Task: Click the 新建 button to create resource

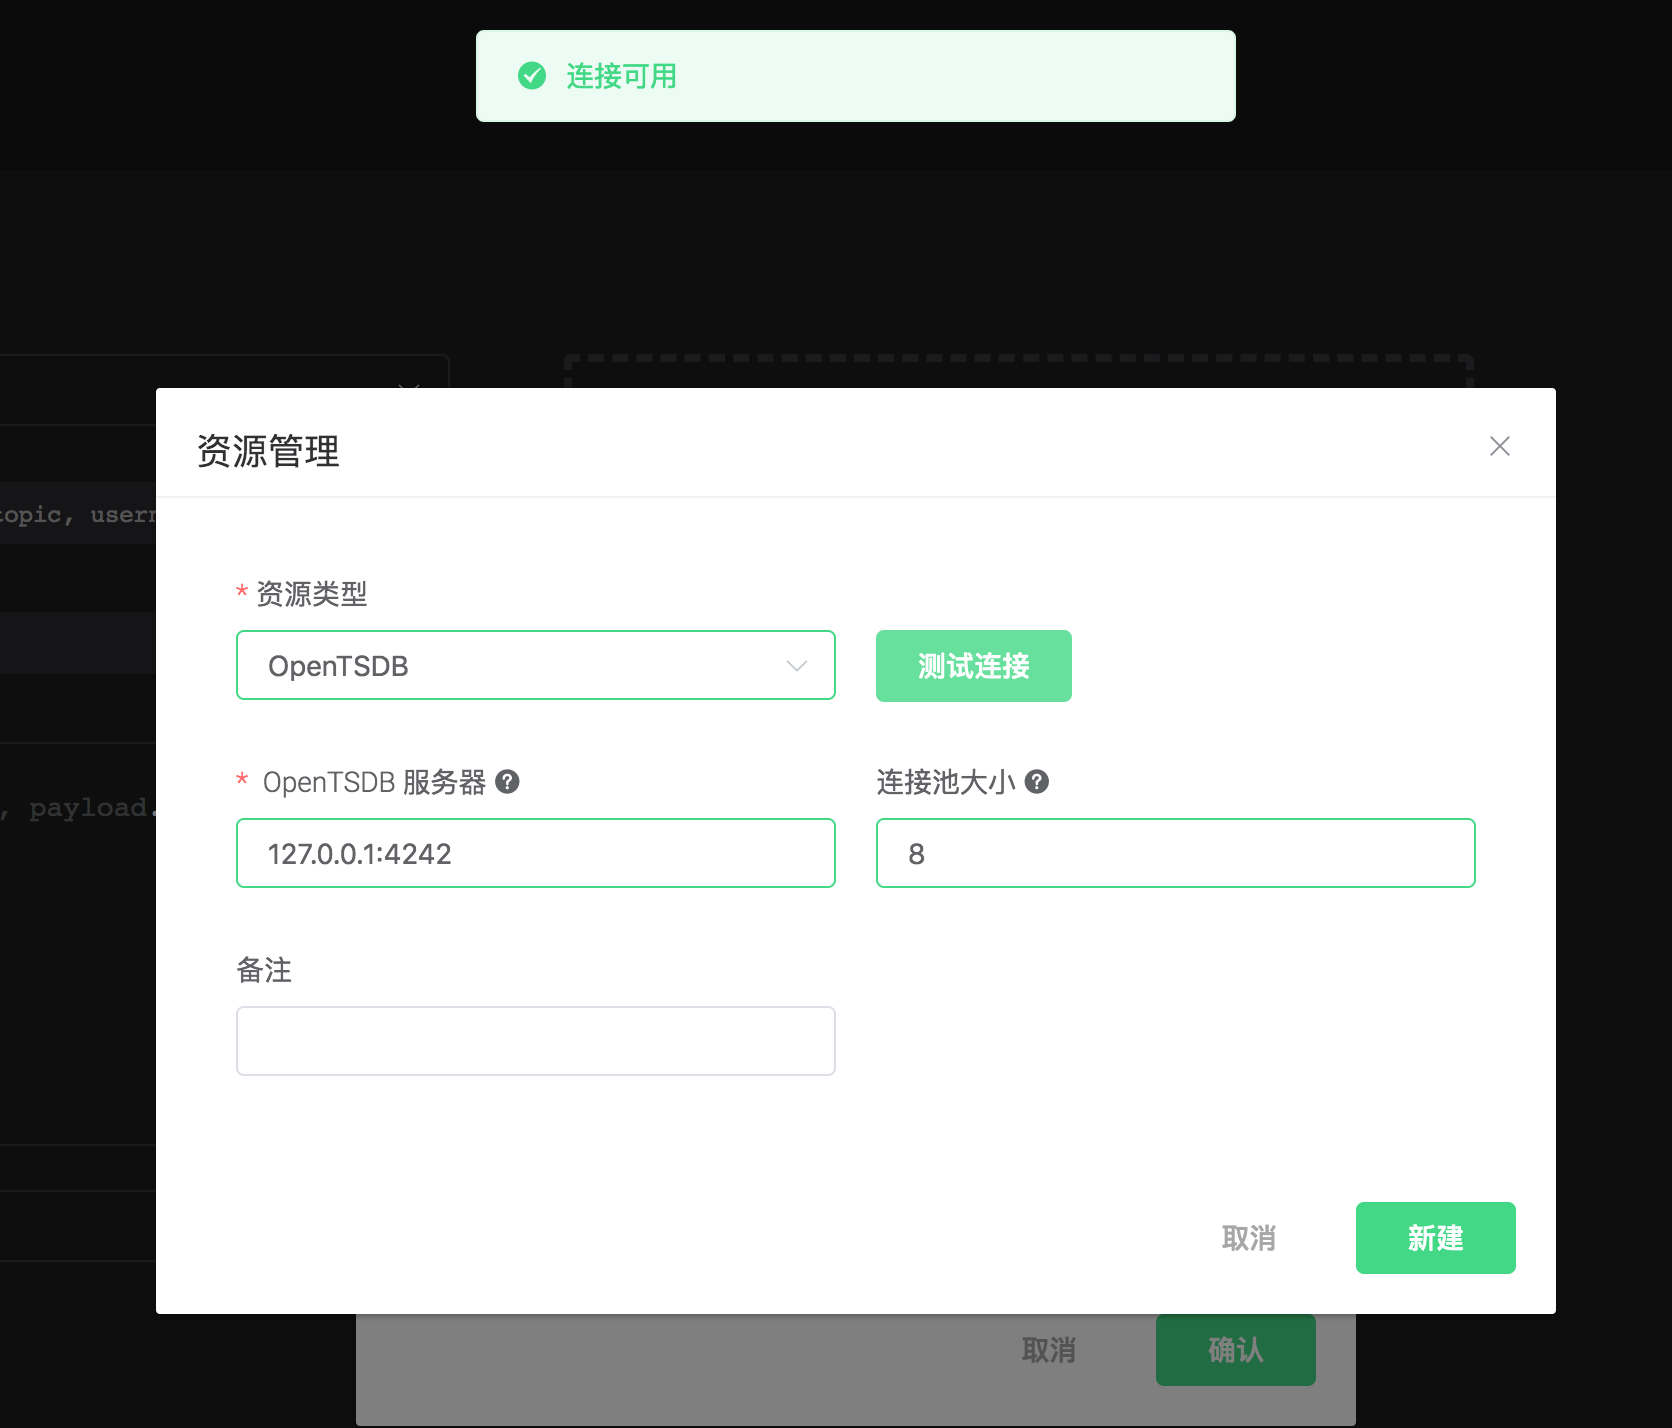Action: (x=1435, y=1238)
